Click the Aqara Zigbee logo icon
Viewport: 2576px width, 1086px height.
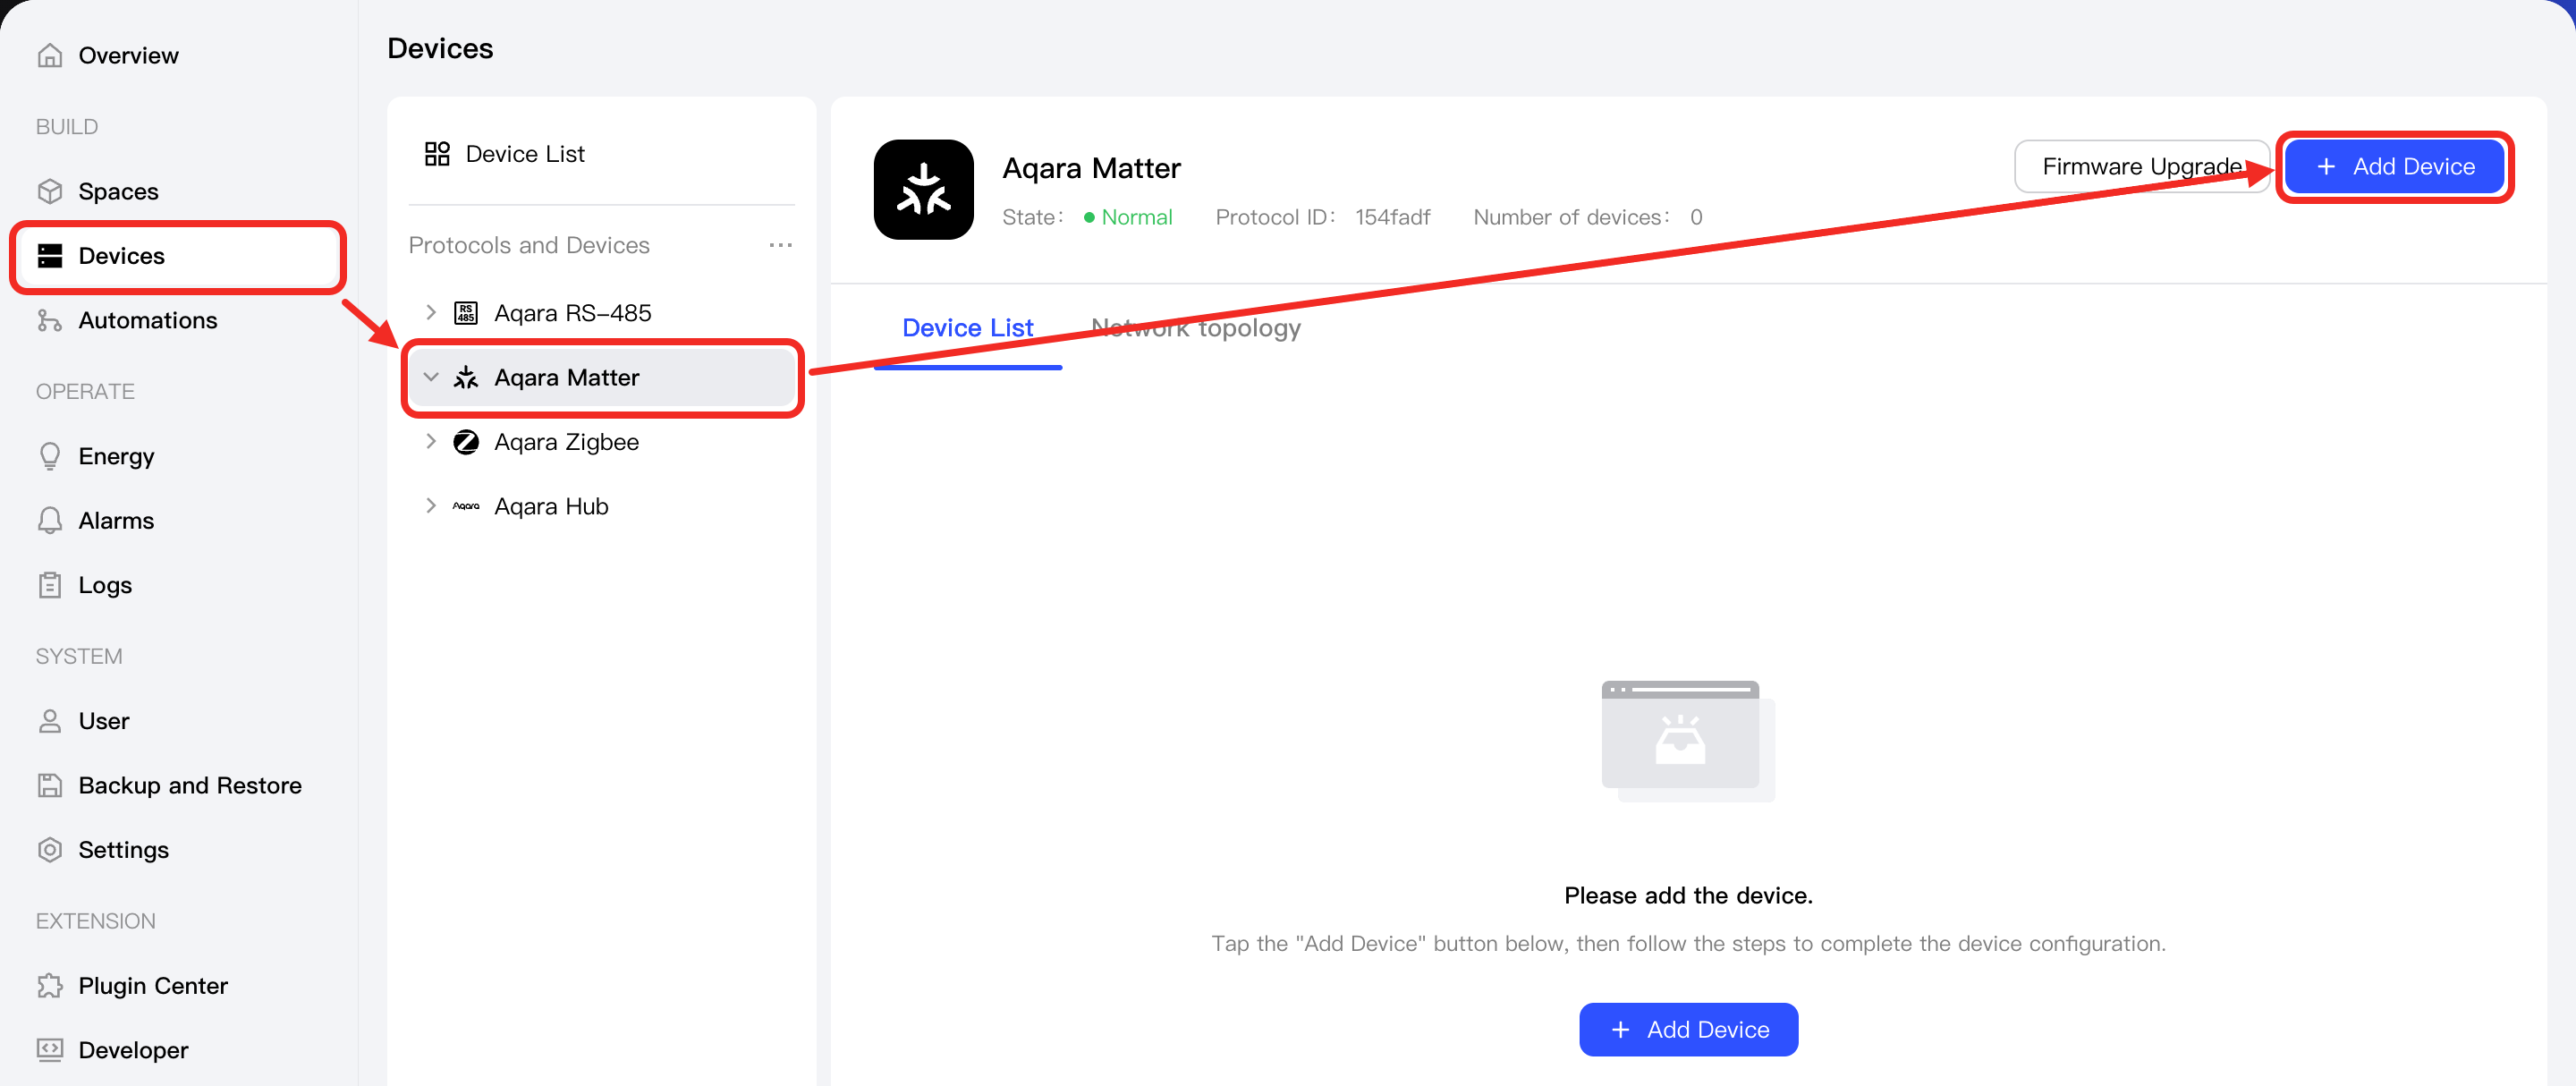click(466, 442)
